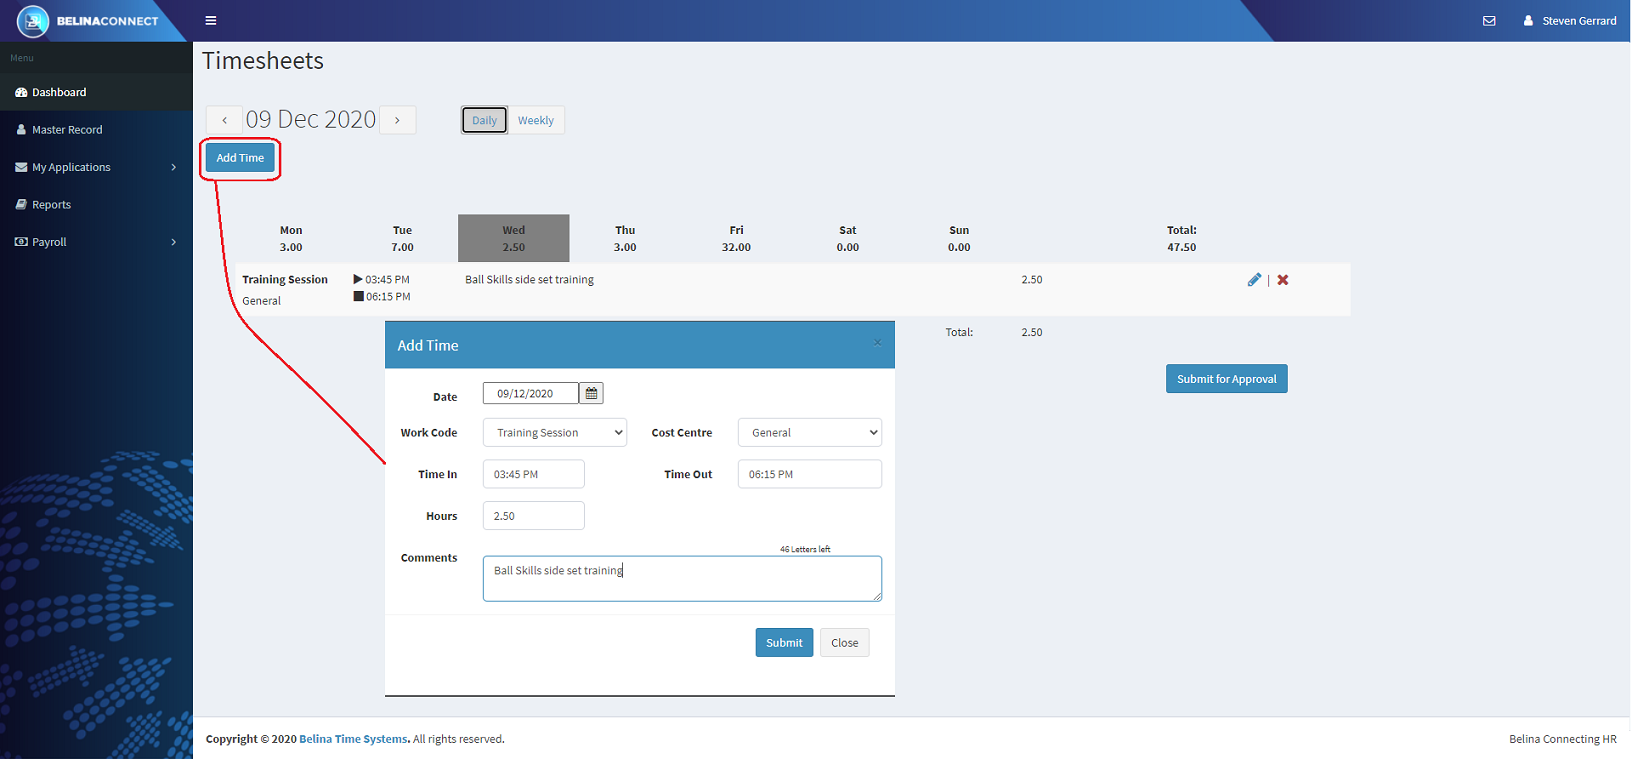
Task: Open the Cost Centre dropdown
Action: click(810, 433)
